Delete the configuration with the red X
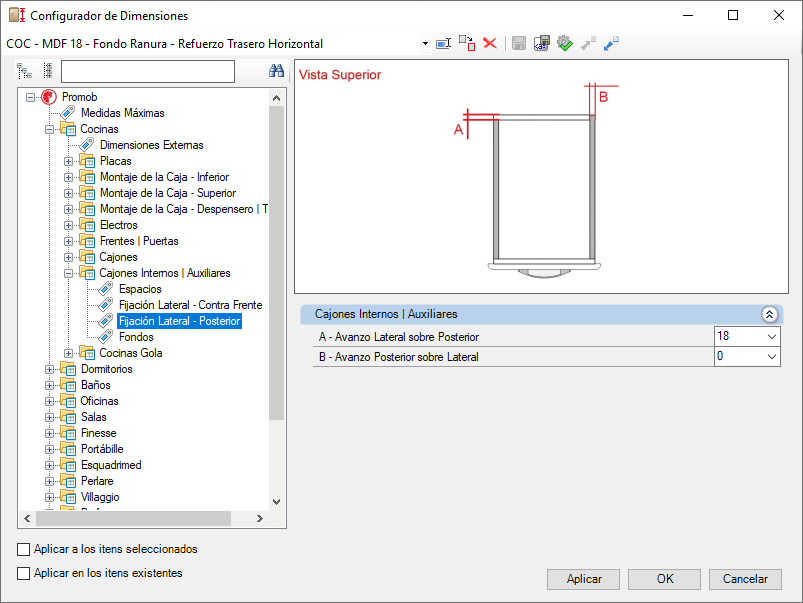Image resolution: width=803 pixels, height=603 pixels. pos(490,44)
